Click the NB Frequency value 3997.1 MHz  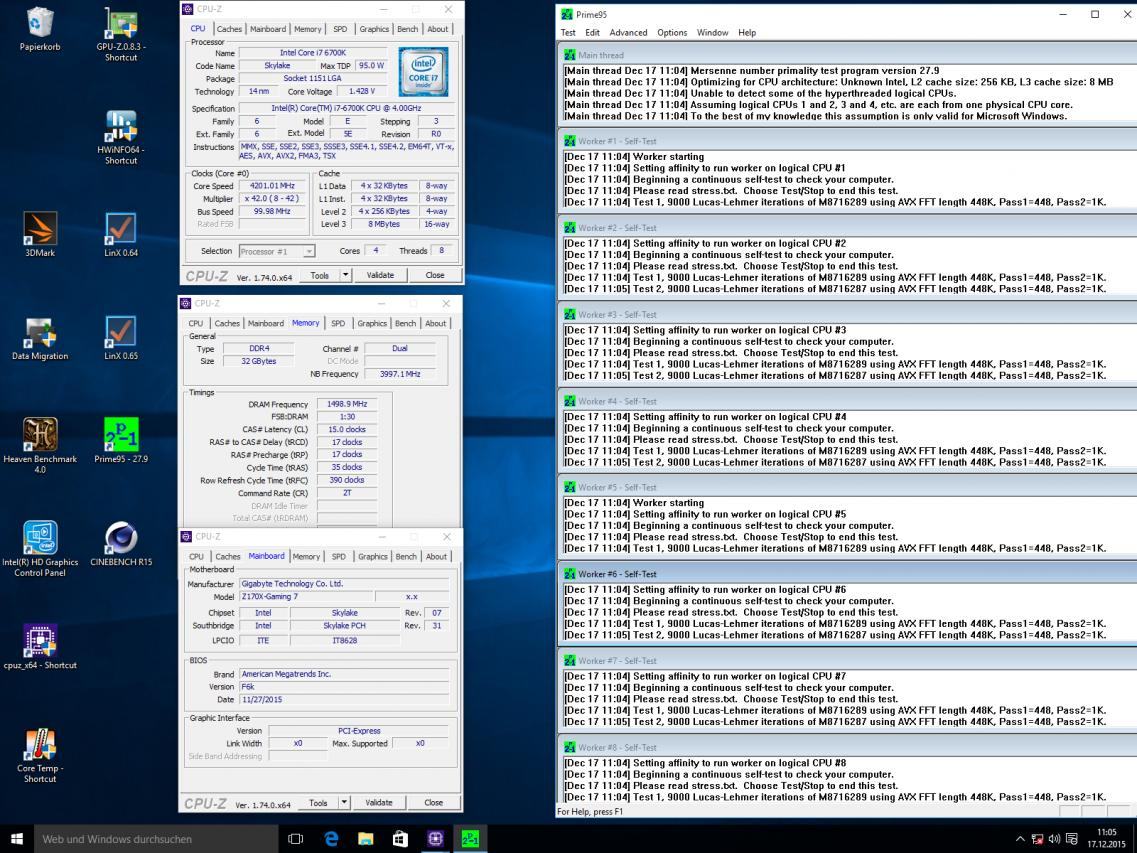[400, 374]
